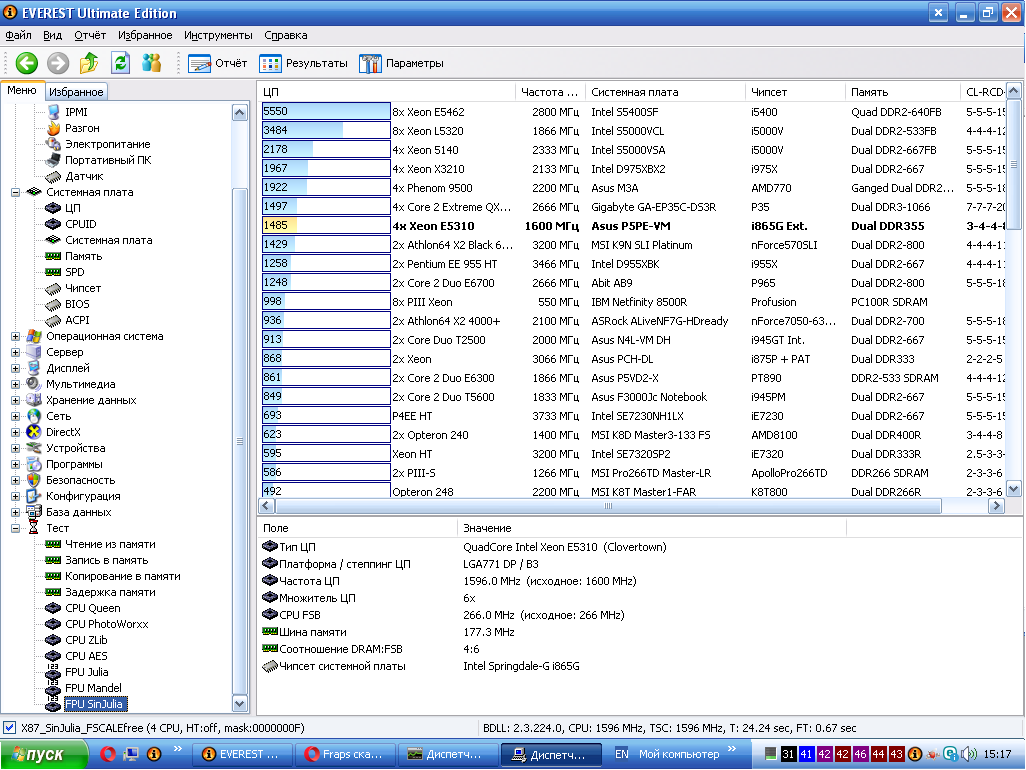The height and width of the screenshot is (770, 1026).
Task: Click the volume speaker tray icon
Action: pos(968,754)
